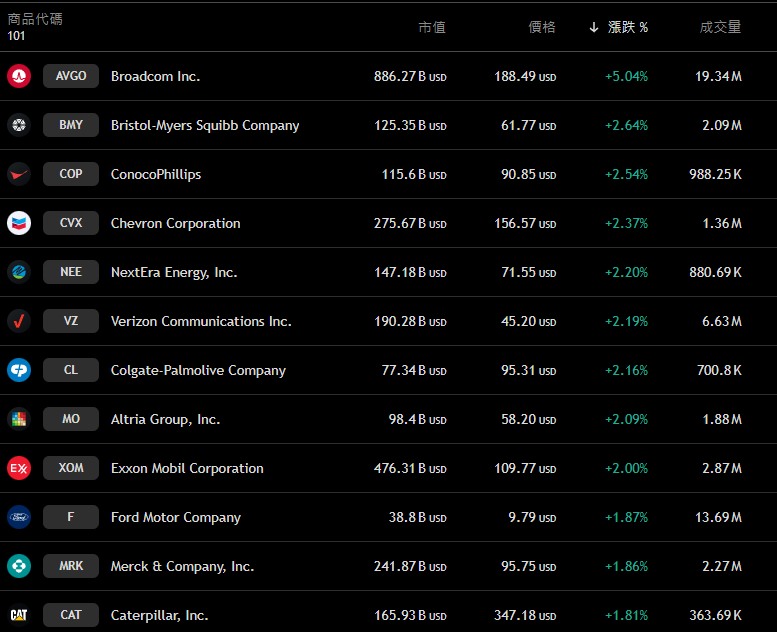Sort the list by 市值 column

[432, 27]
